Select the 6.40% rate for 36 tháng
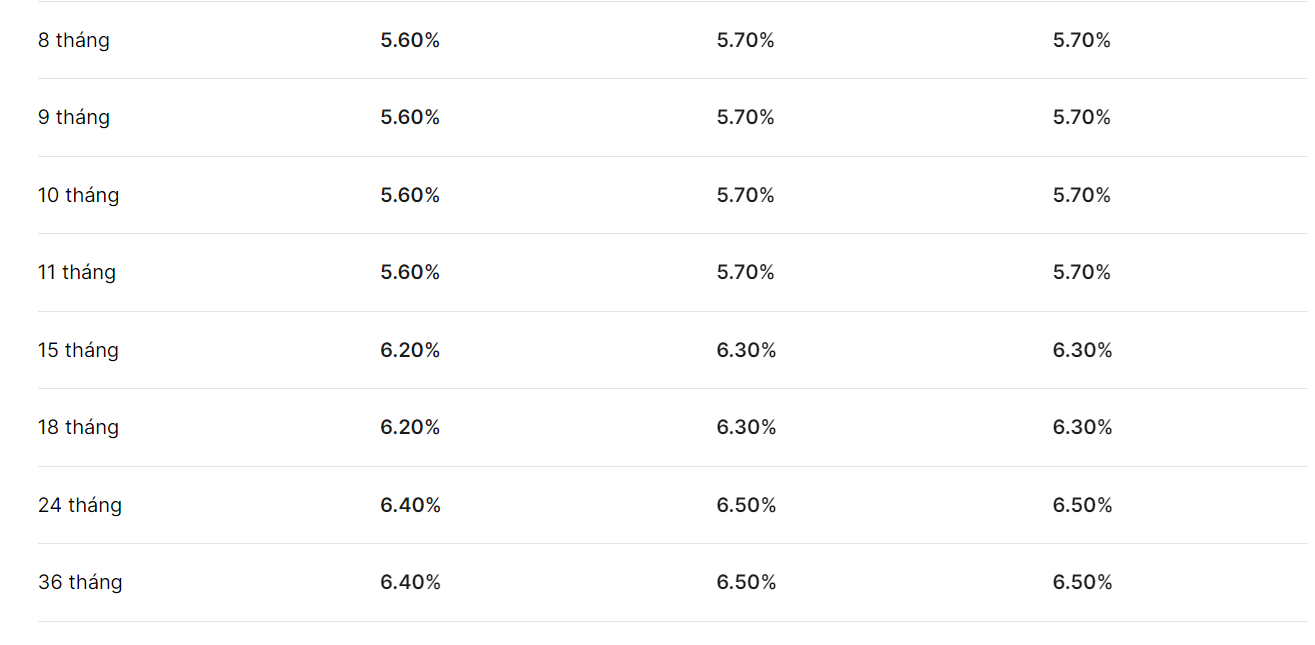 (410, 583)
